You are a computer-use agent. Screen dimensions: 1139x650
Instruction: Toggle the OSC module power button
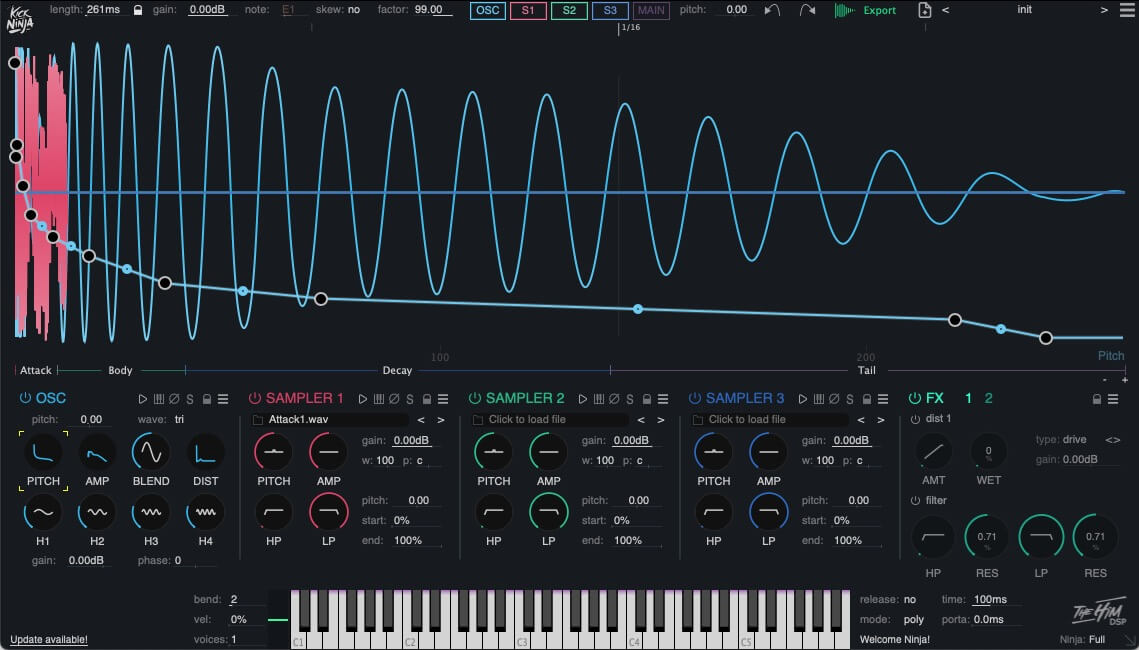(x=25, y=399)
